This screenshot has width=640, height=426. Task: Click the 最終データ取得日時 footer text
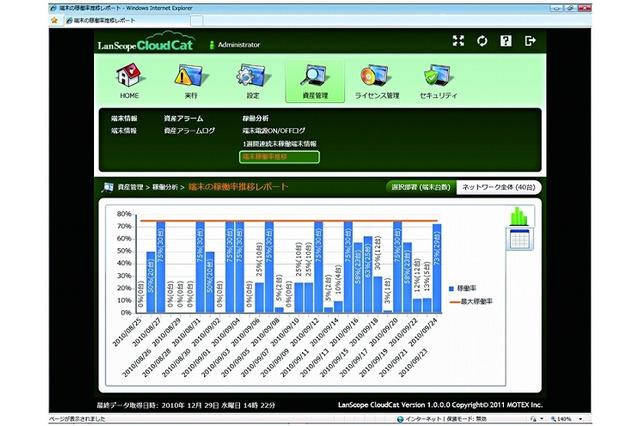click(186, 405)
